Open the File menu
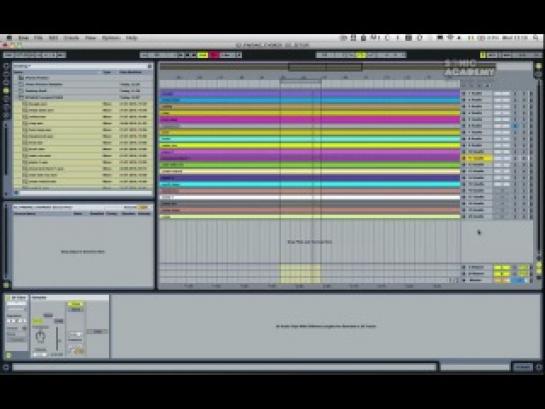The height and width of the screenshot is (409, 545). [x=38, y=38]
